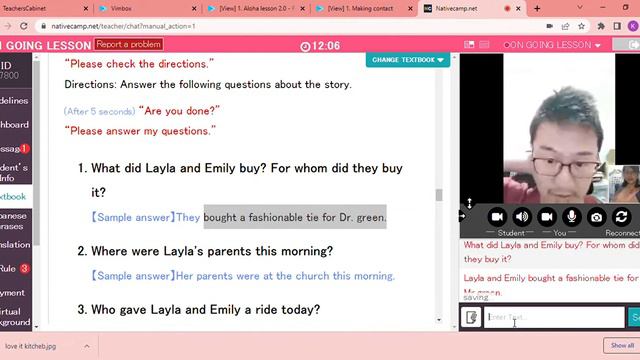Click question 2 about Layla's parents
The width and height of the screenshot is (640, 360).
click(x=205, y=251)
